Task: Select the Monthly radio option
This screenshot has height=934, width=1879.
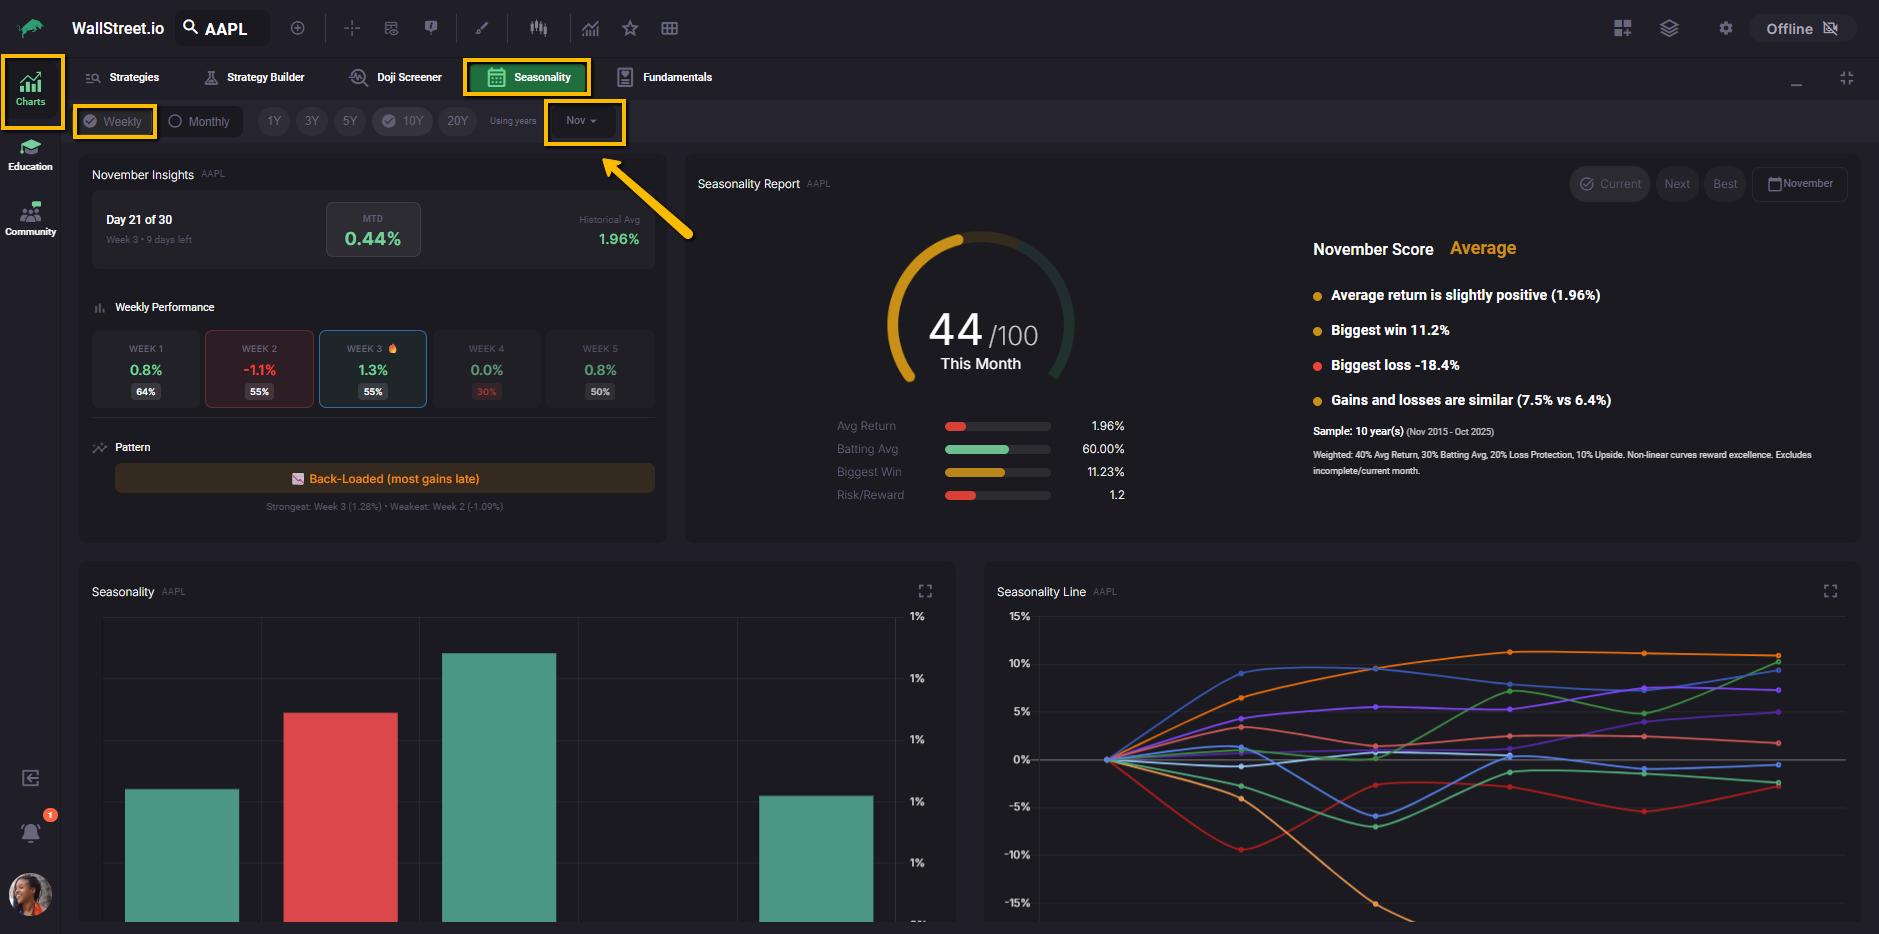Action: point(199,121)
